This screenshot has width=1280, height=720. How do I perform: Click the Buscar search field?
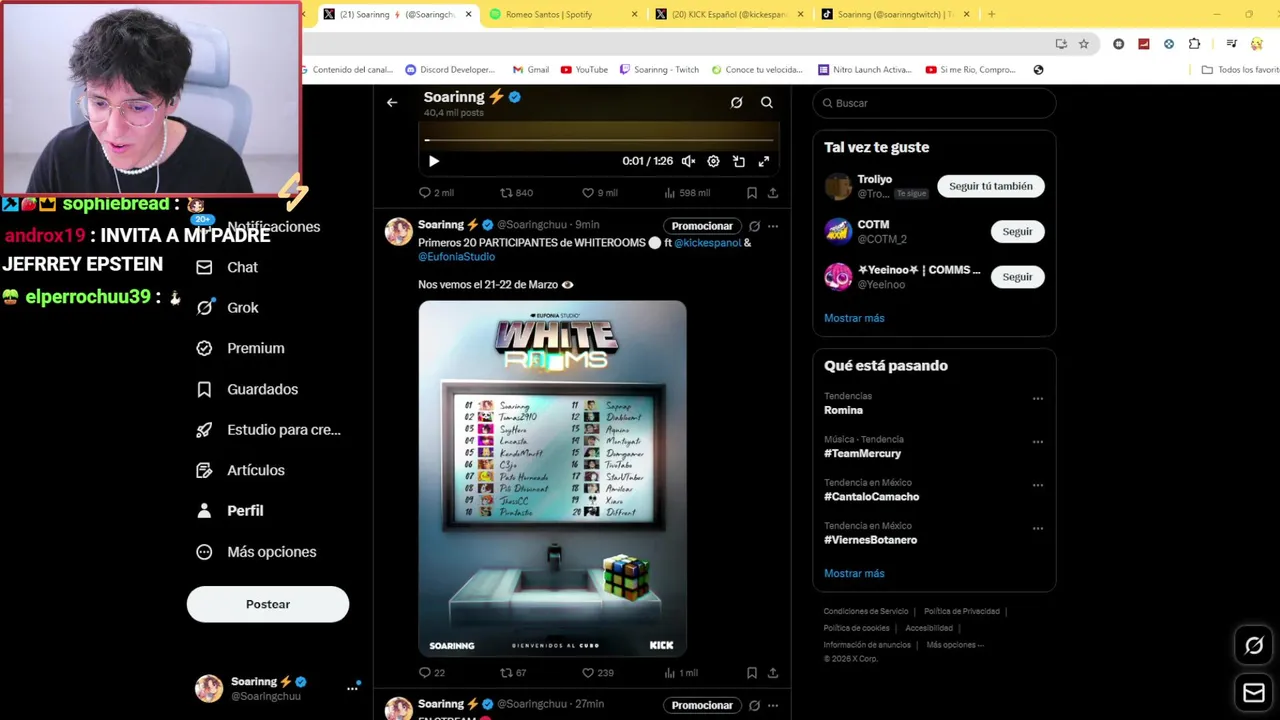pos(934,103)
